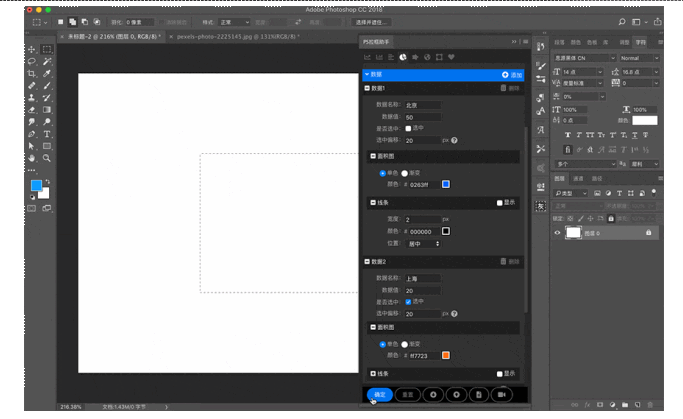Viewport: 683px width, 419px height.
Task: Select the Eyedropper tool
Action: (x=47, y=74)
